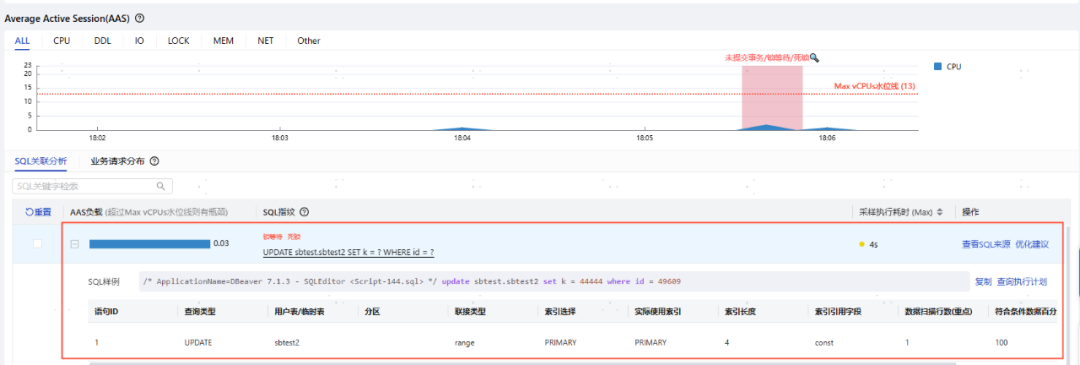Collapse the UPDATE sbtest.sbtest2 row details
The image size is (1080, 365).
[74, 244]
